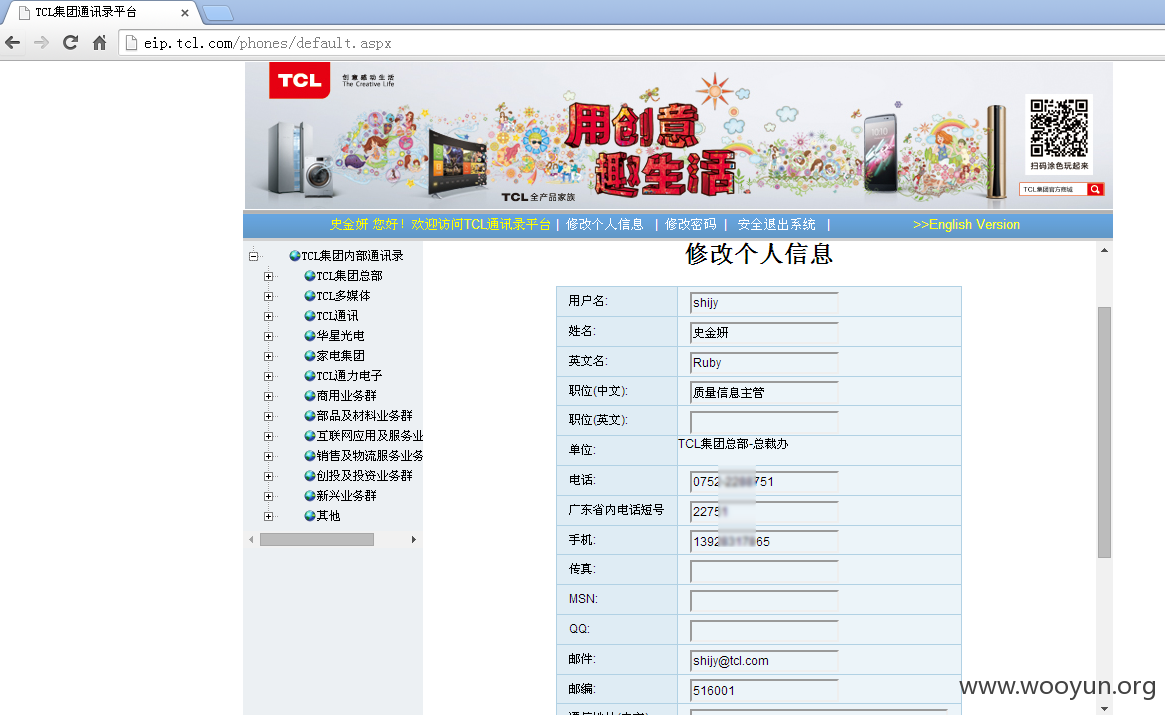Open the 修改密码 menu link
The image size is (1165, 715).
690,224
